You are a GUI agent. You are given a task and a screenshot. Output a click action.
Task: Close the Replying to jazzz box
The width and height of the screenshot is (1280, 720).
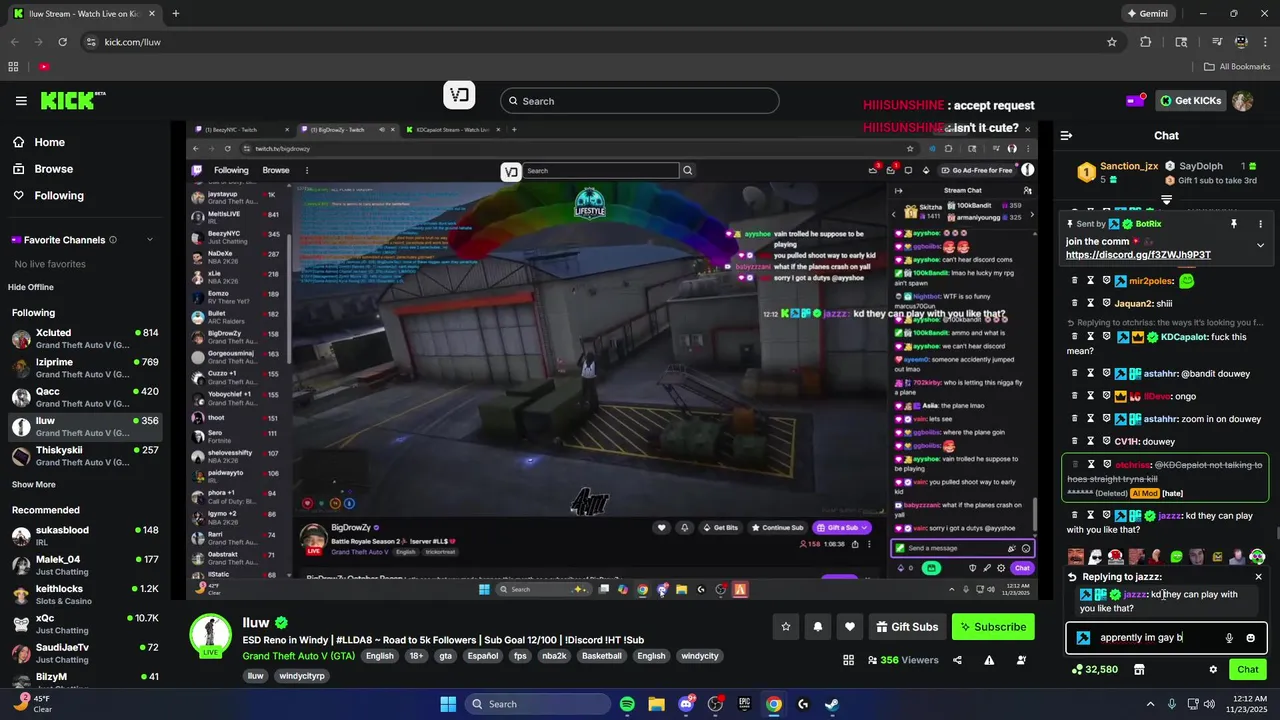[x=1258, y=576]
